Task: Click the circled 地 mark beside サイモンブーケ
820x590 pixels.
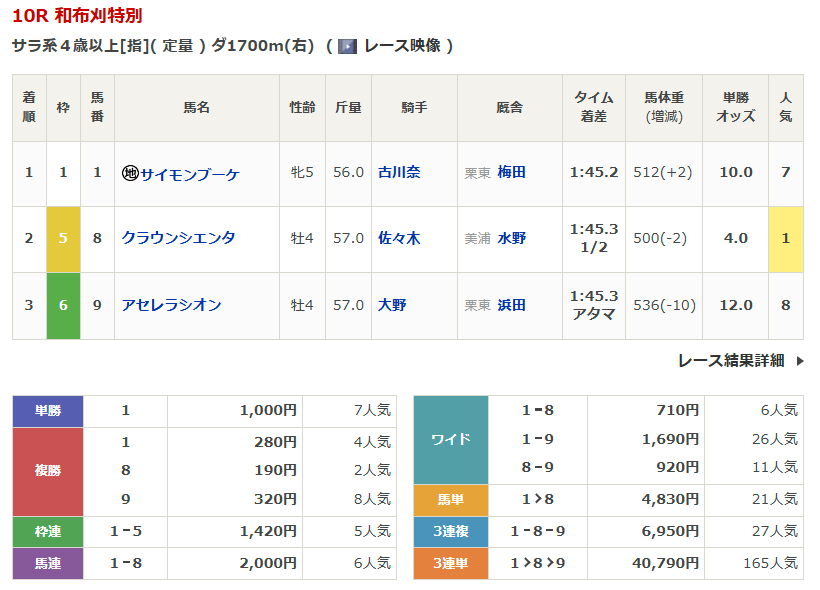Action: [130, 173]
